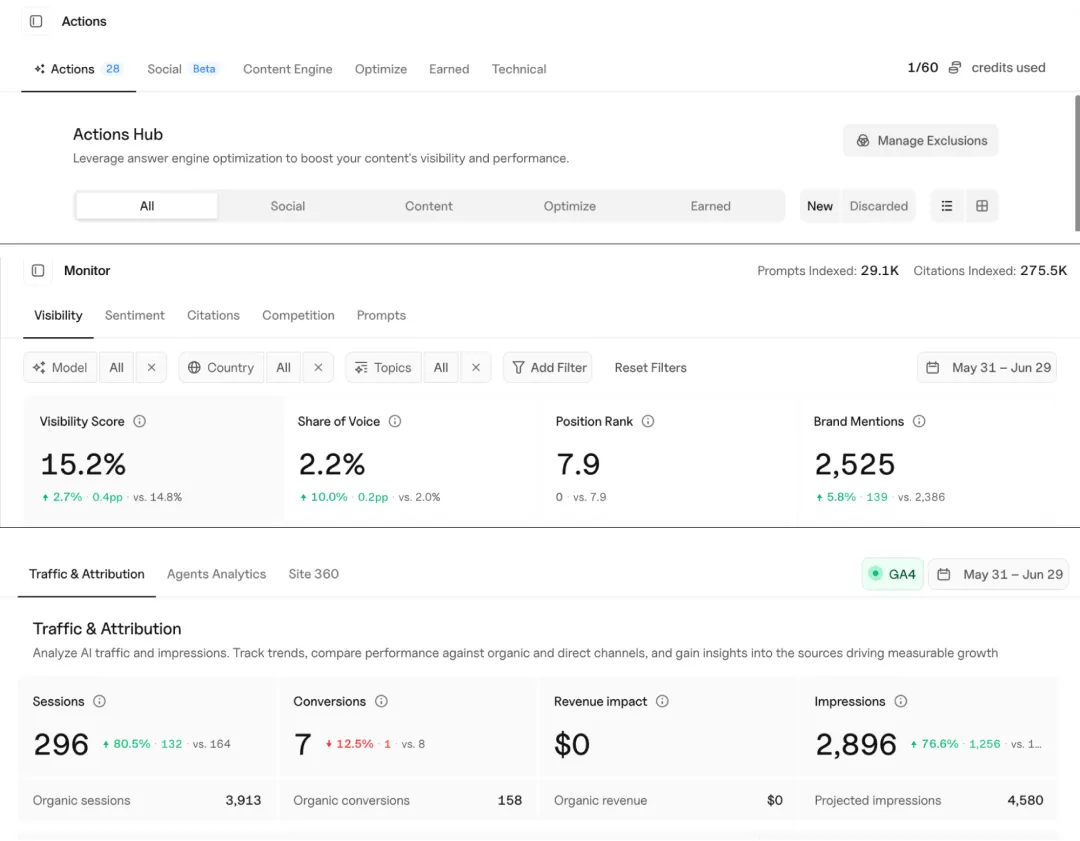This screenshot has height=841, width=1080.
Task: Switch to list view icon
Action: click(947, 206)
